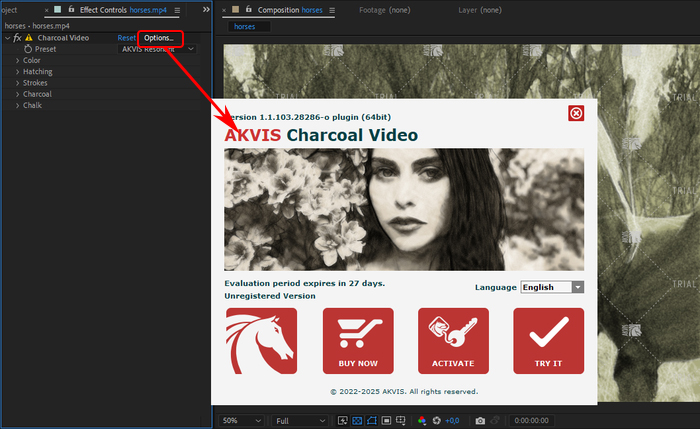
Task: Click the 0:00:00:00 preview time
Action: [x=531, y=421]
